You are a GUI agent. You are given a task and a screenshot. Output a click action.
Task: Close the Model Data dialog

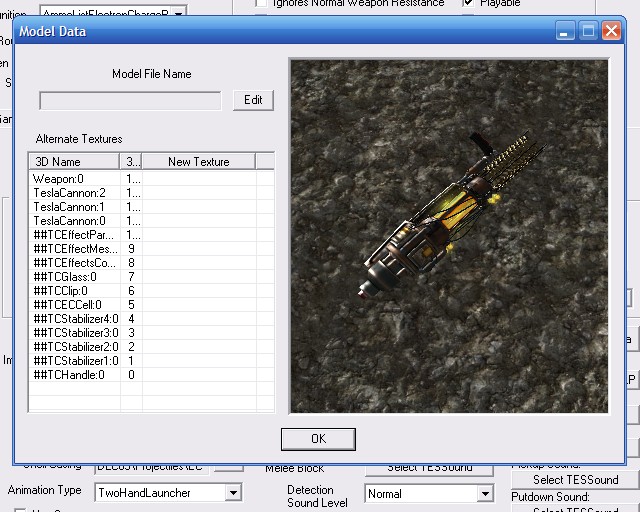[x=610, y=31]
